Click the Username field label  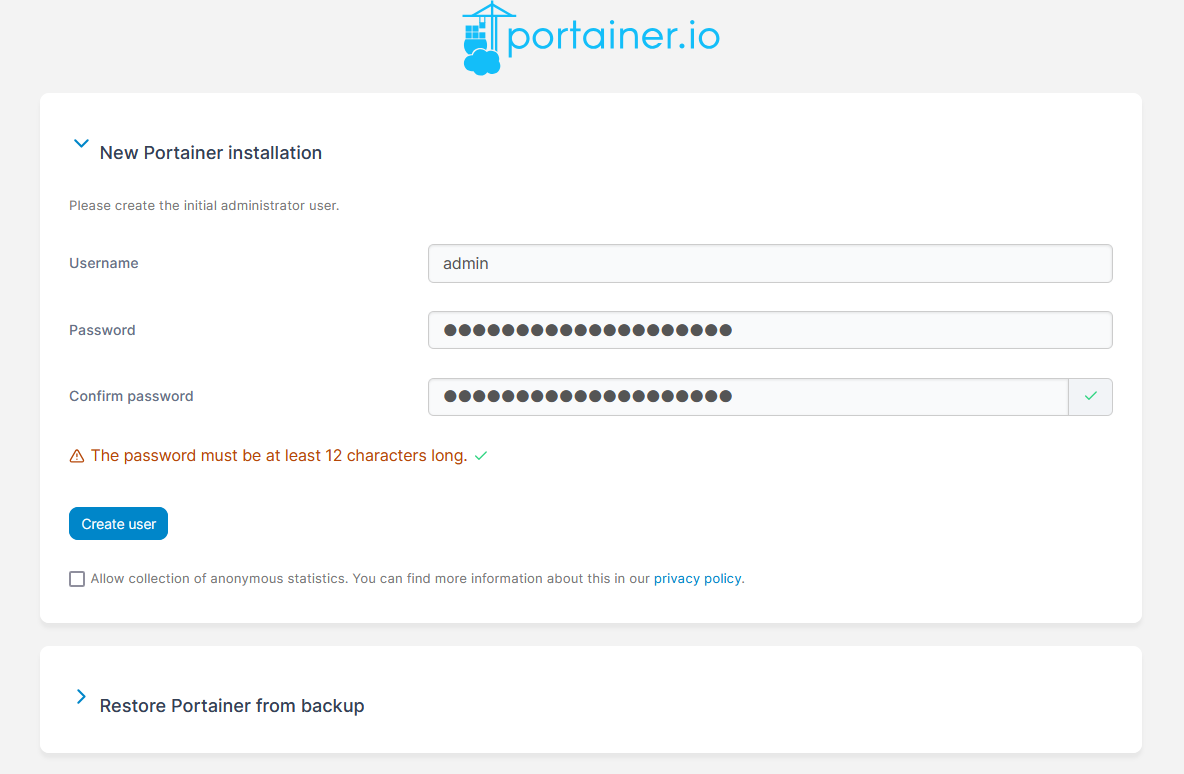pos(104,264)
